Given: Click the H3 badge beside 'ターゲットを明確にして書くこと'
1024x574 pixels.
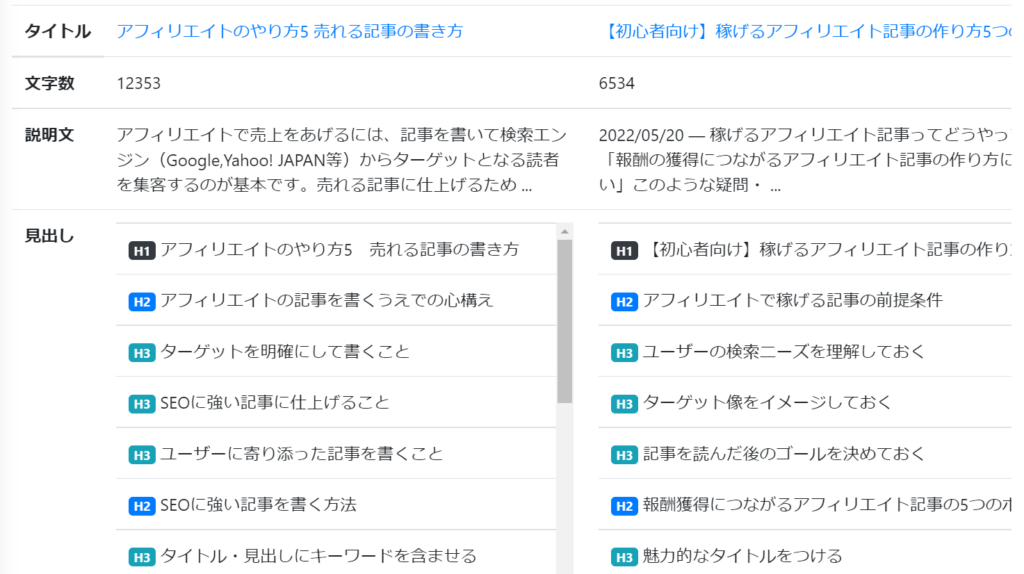Looking at the screenshot, I should pos(142,353).
